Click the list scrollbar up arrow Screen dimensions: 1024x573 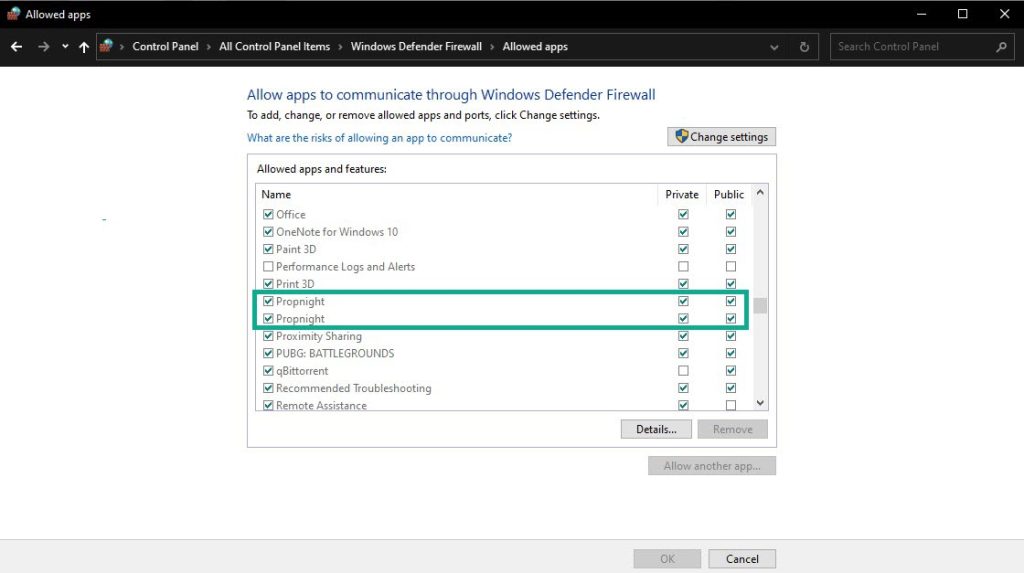click(x=760, y=193)
